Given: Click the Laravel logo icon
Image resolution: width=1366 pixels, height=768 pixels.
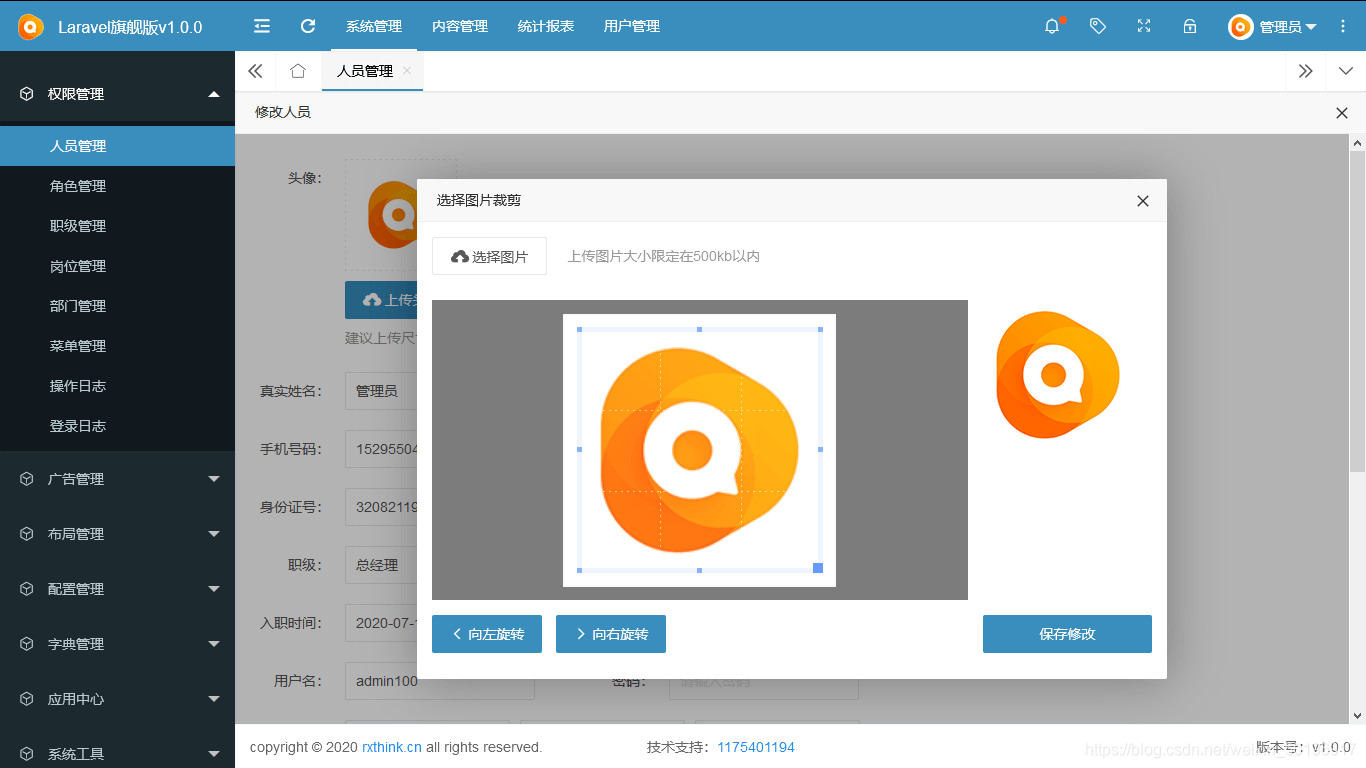Looking at the screenshot, I should [31, 27].
